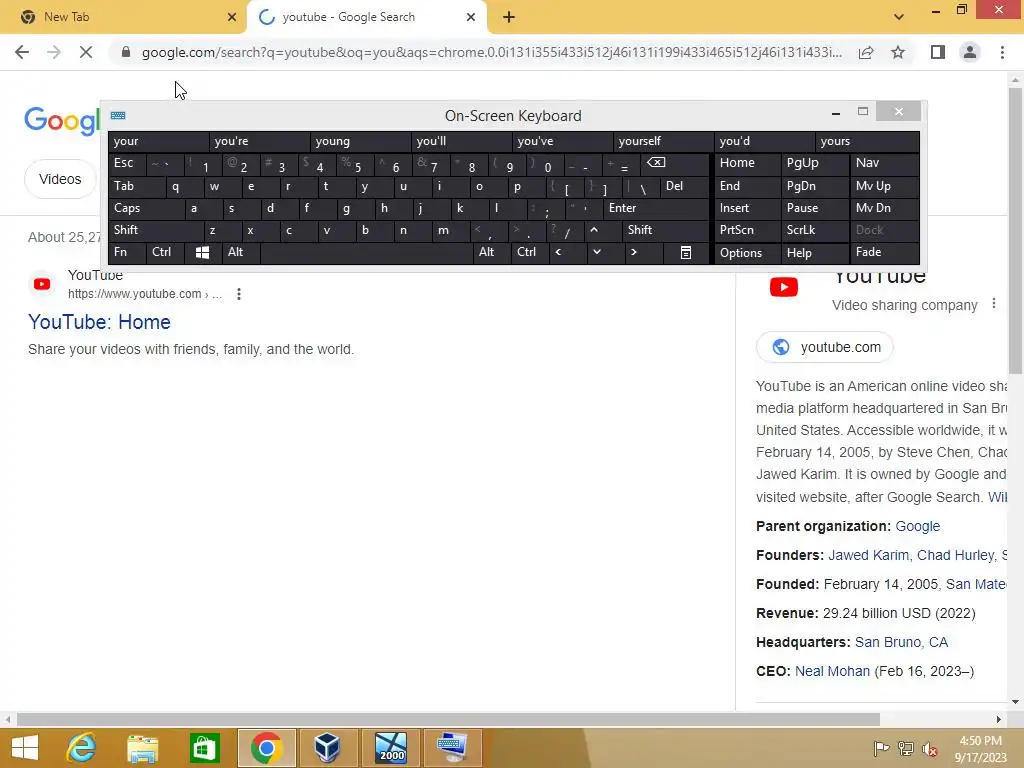Click the space bar on the On-Screen Keyboard
The image size is (1024, 768).
(x=366, y=253)
